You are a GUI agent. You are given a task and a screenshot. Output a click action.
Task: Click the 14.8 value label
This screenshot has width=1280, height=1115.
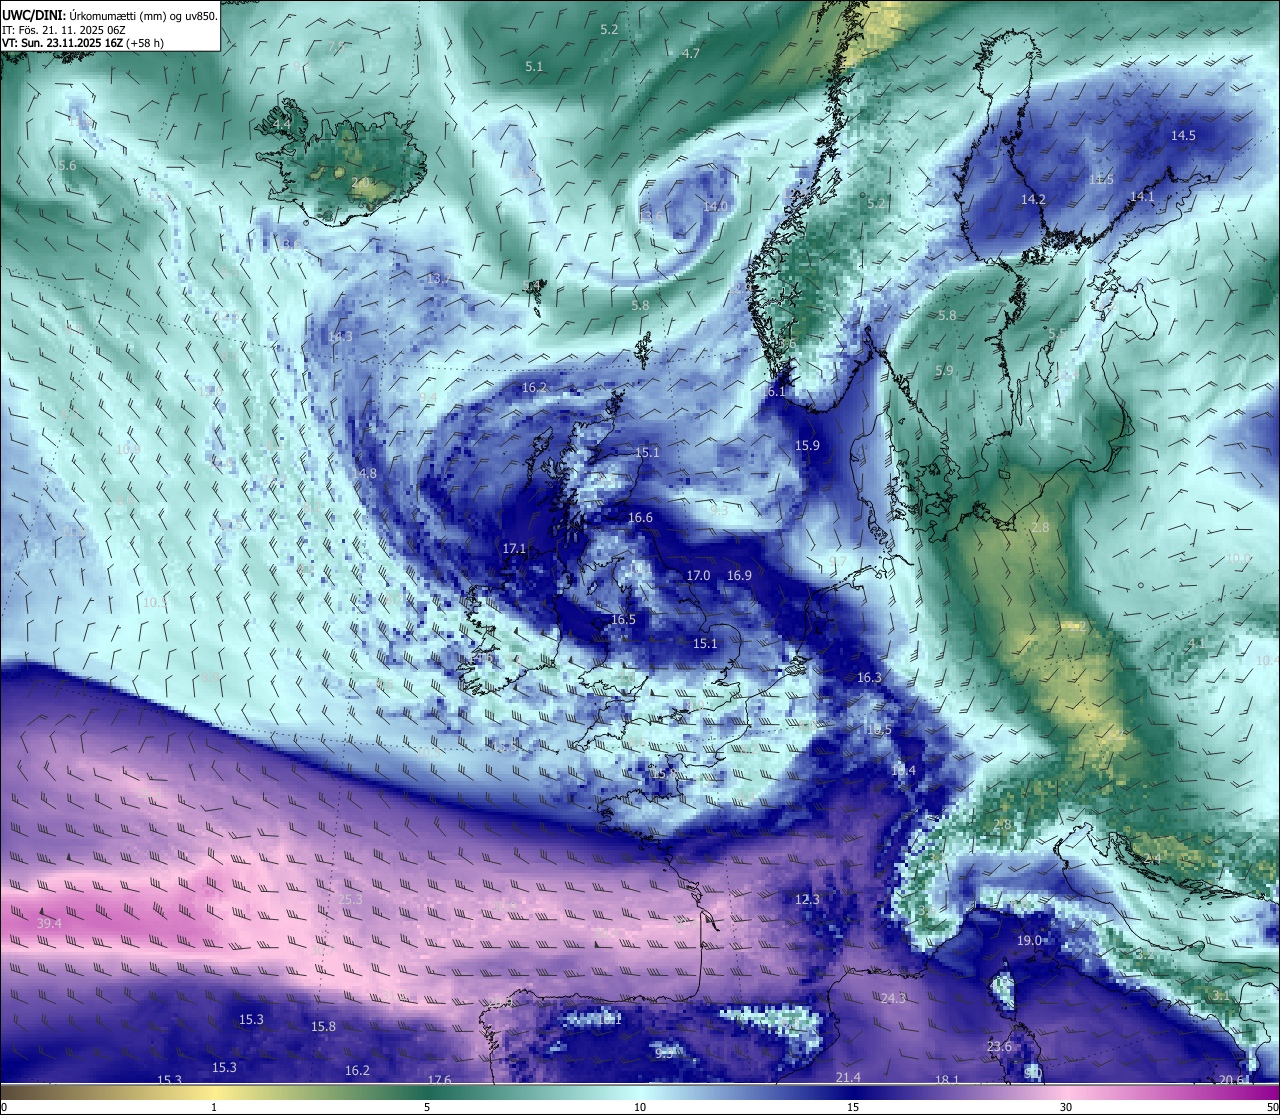(x=364, y=474)
